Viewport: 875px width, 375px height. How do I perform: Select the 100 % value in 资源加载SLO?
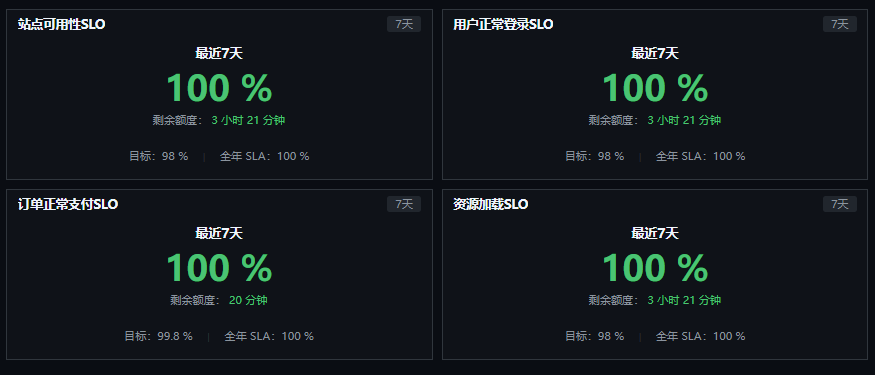(655, 268)
